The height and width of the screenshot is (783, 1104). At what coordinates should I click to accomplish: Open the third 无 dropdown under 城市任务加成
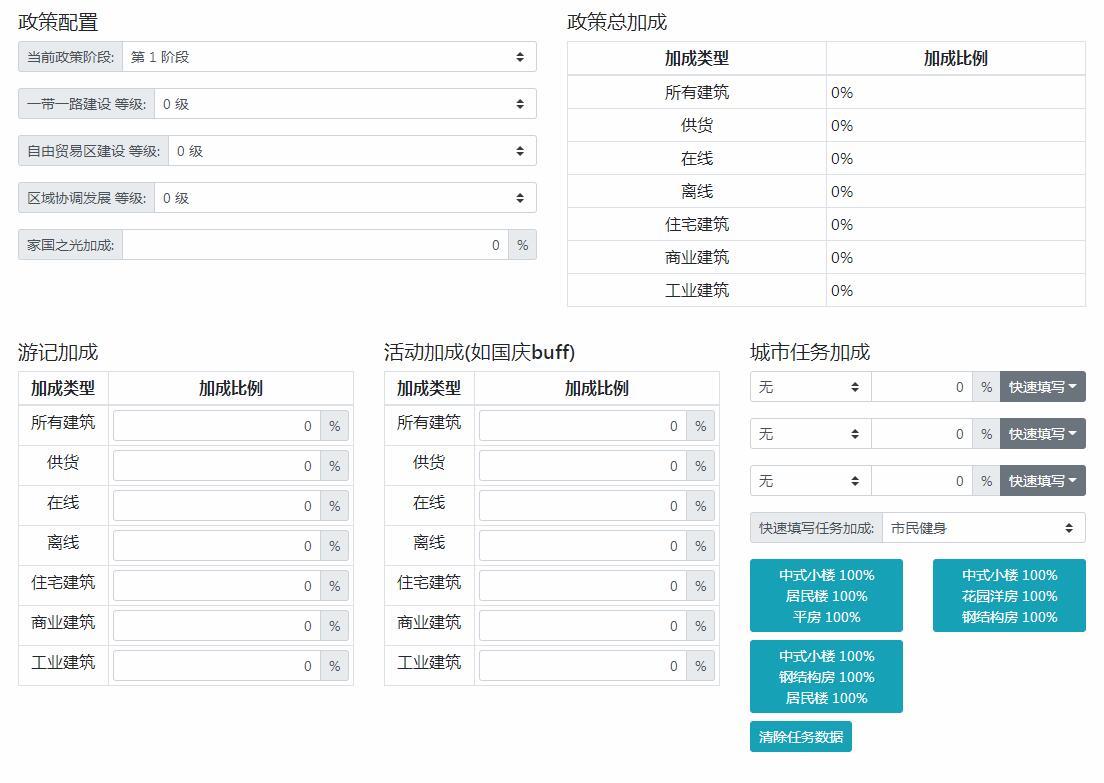pos(810,481)
